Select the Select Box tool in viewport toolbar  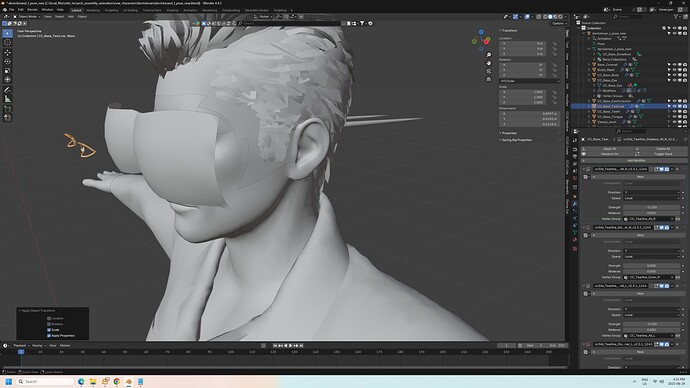(7, 33)
